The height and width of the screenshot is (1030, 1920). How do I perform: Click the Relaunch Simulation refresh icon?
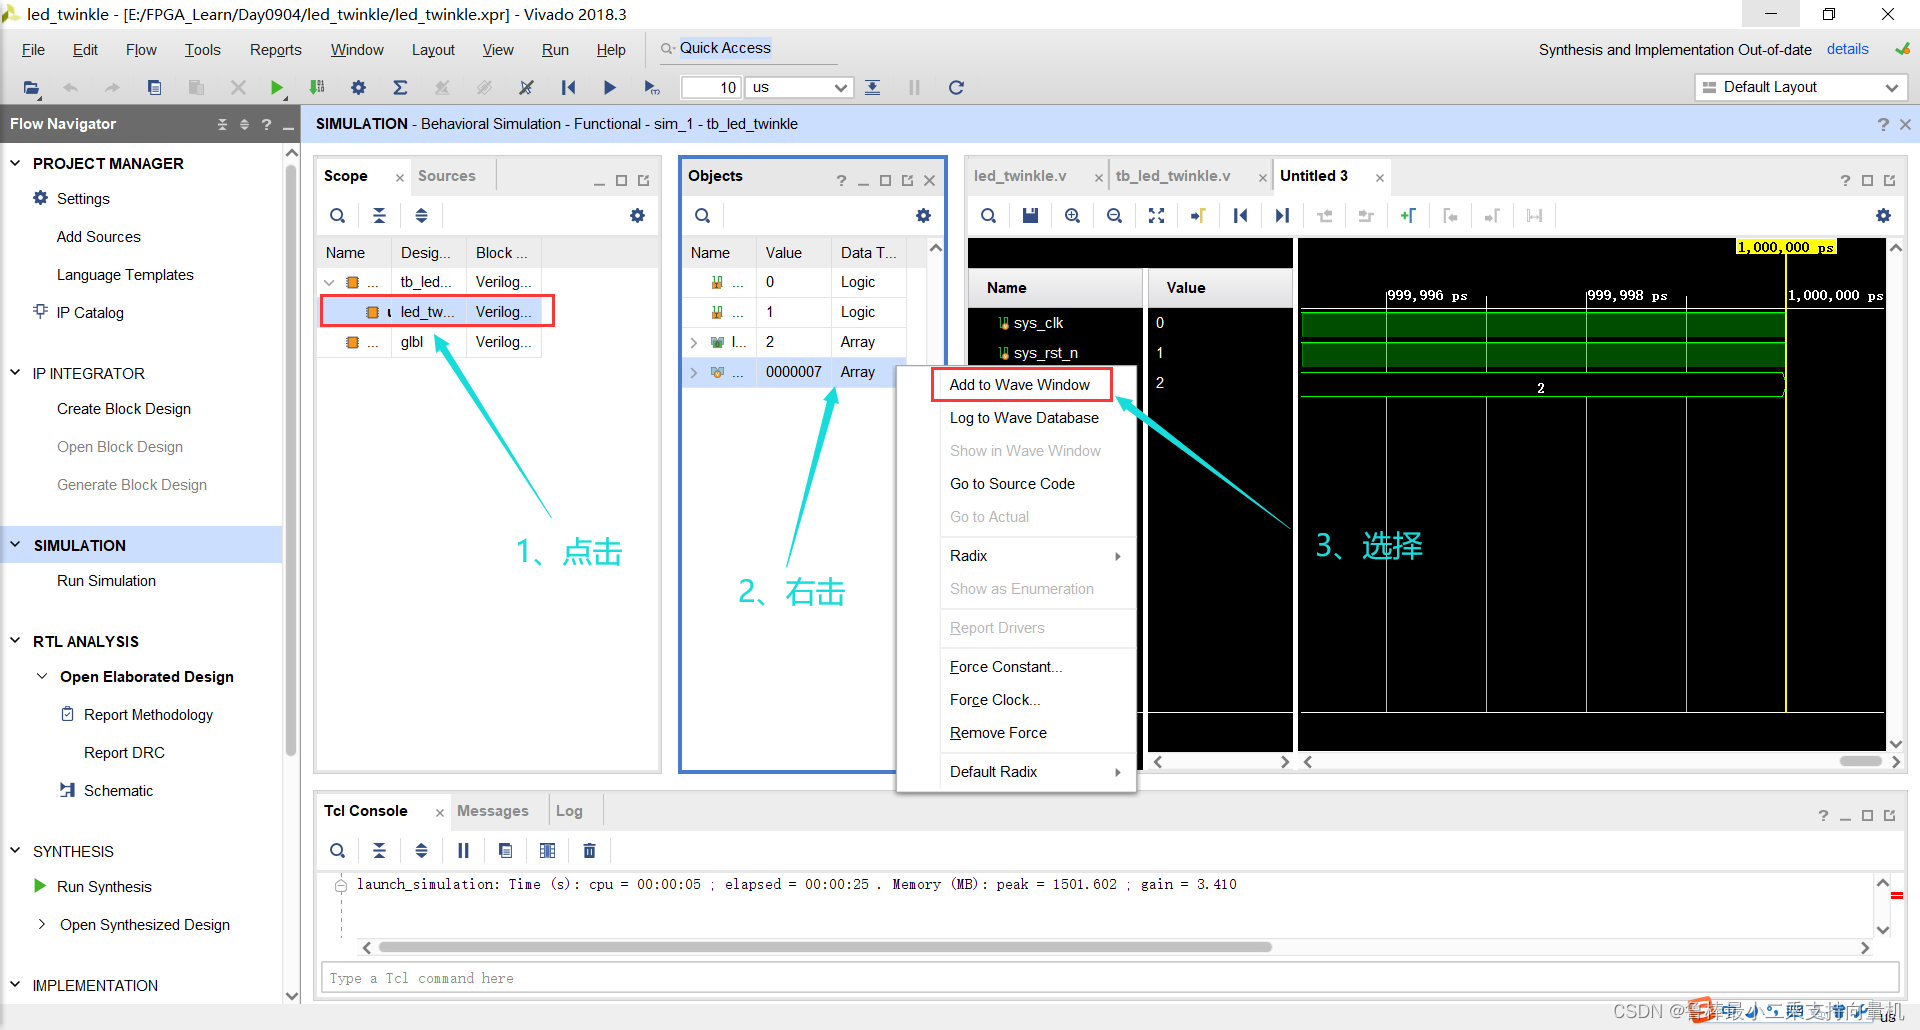click(956, 88)
